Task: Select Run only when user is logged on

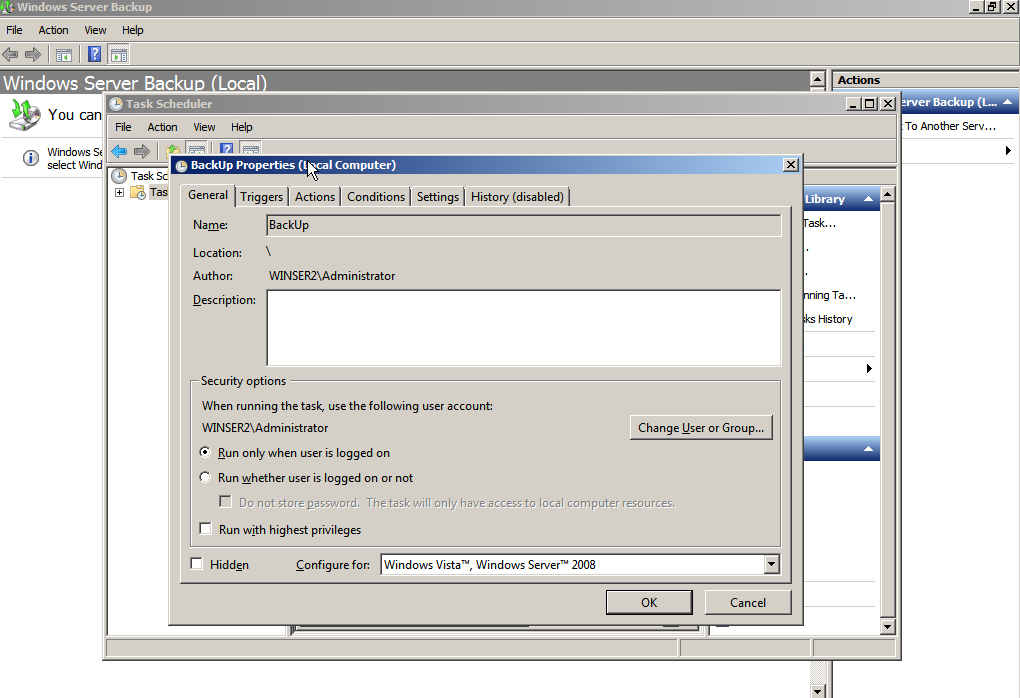Action: pos(205,451)
